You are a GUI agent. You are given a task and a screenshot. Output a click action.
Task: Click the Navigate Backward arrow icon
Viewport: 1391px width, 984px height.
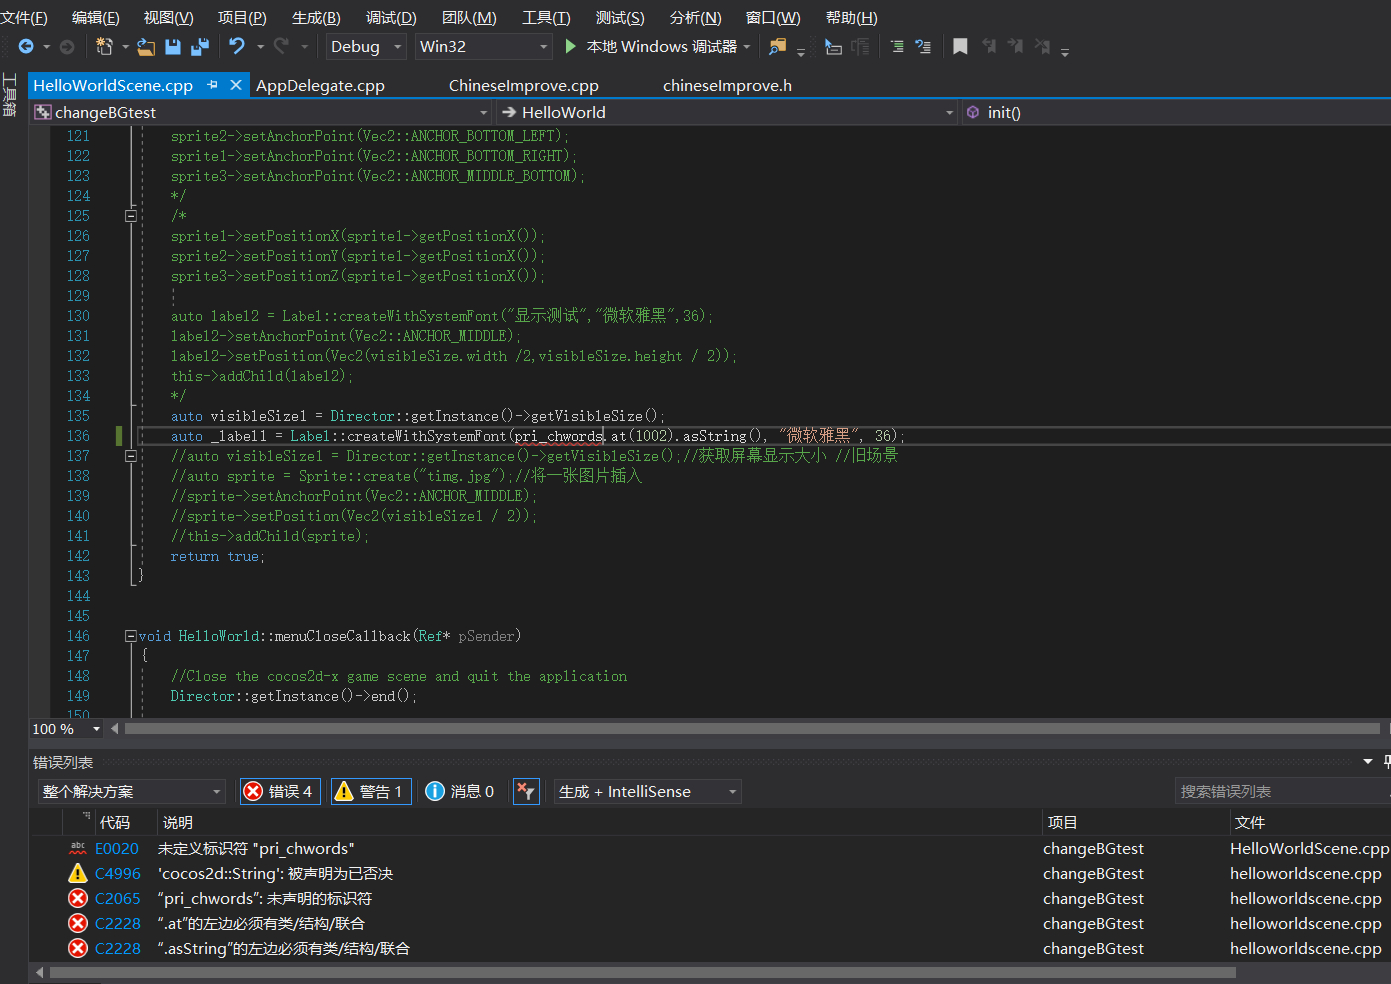[26, 47]
